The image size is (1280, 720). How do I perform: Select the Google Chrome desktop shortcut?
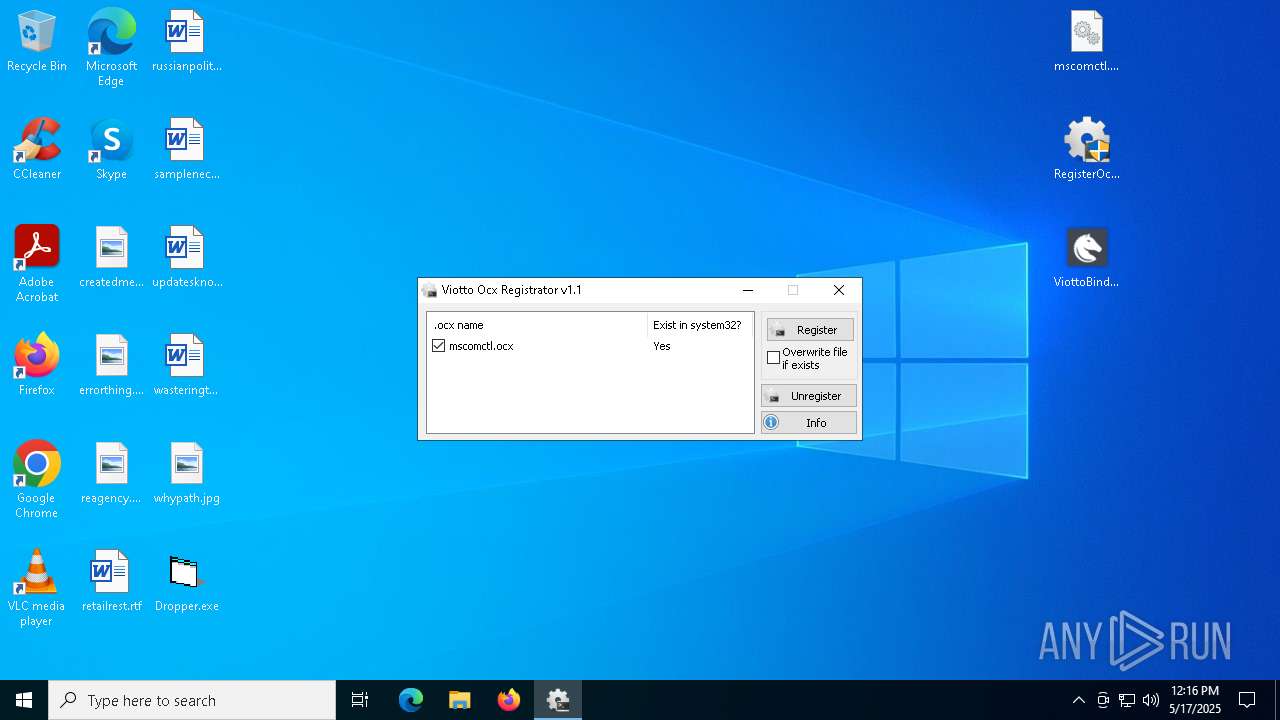point(37,480)
